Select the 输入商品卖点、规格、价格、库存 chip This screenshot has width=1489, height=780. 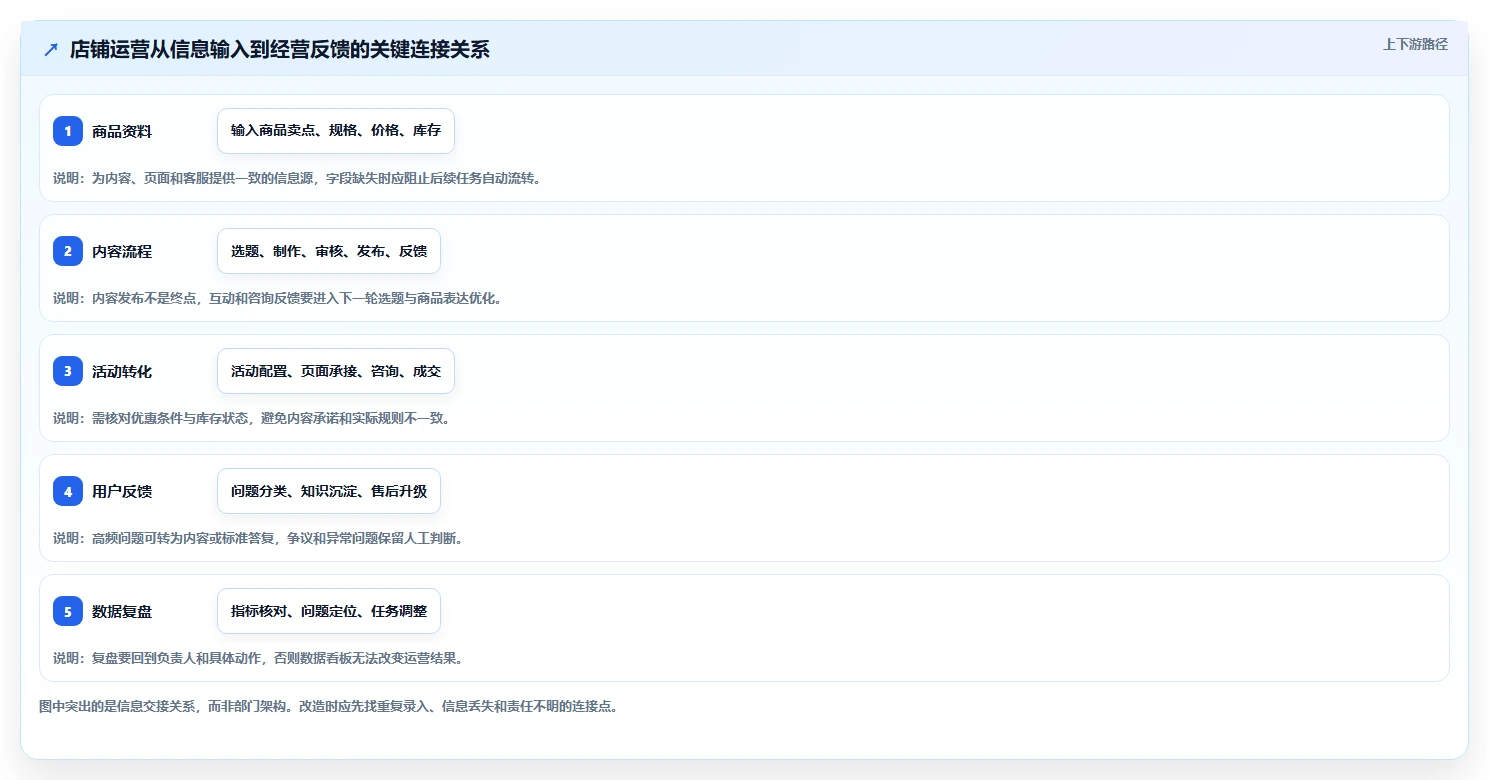336,131
